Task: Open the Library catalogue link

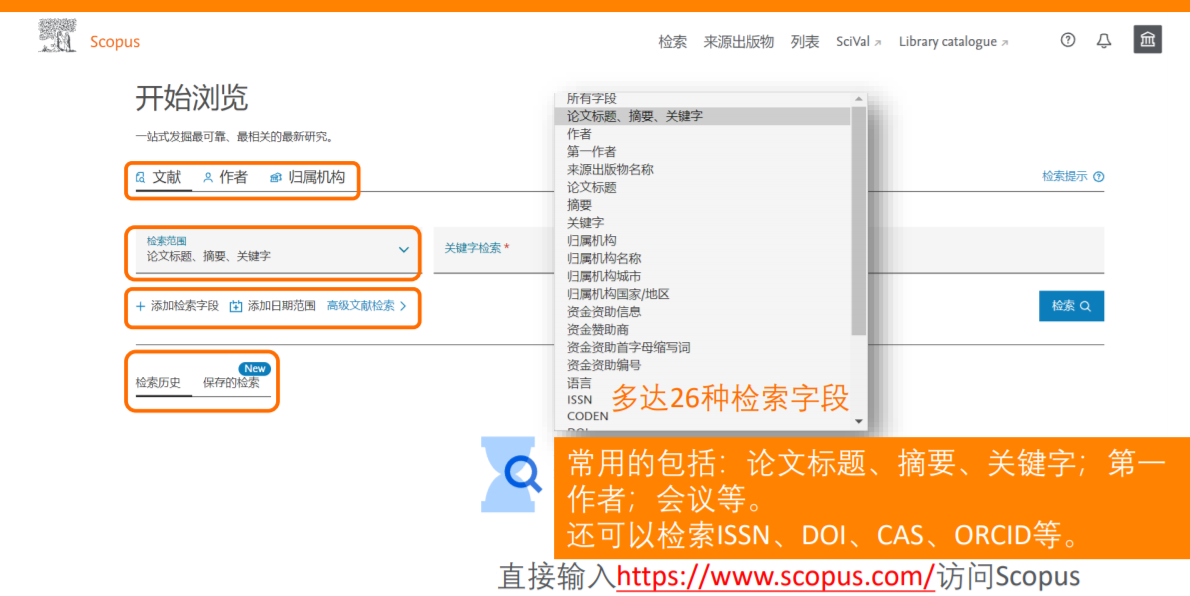Action: tap(953, 43)
